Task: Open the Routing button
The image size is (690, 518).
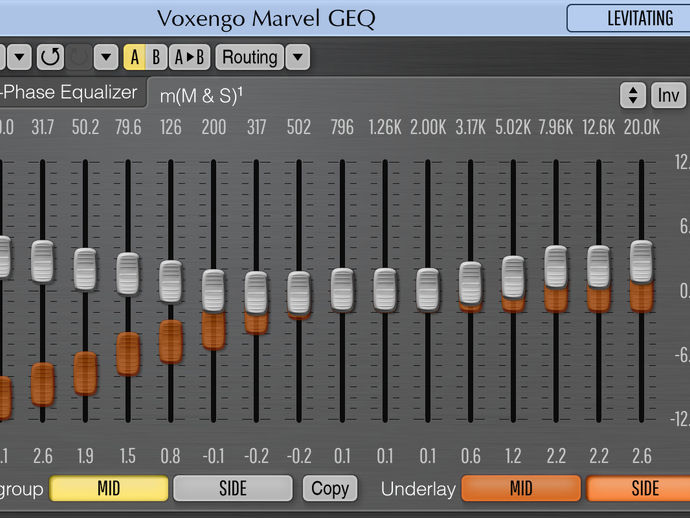Action: point(250,57)
